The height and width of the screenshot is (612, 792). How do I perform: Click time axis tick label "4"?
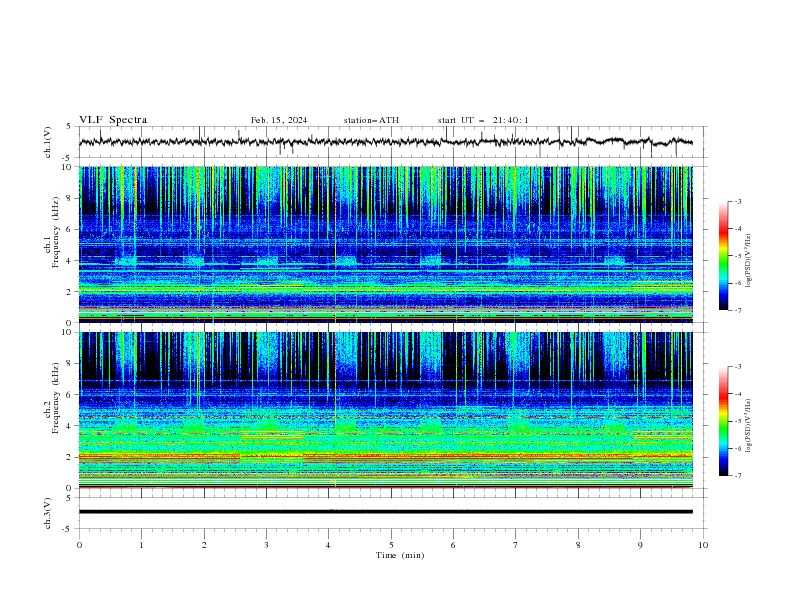pyautogui.click(x=329, y=545)
